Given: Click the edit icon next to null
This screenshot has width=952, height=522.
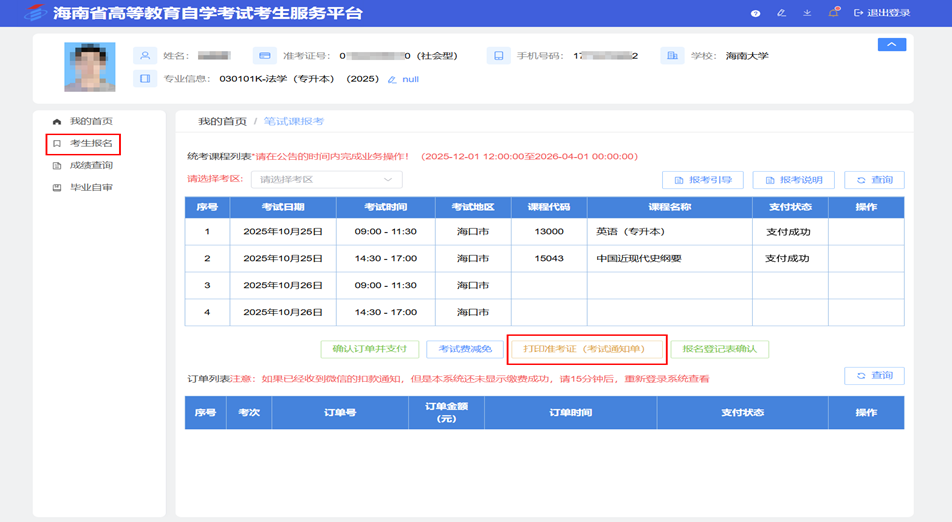Looking at the screenshot, I should point(392,79).
